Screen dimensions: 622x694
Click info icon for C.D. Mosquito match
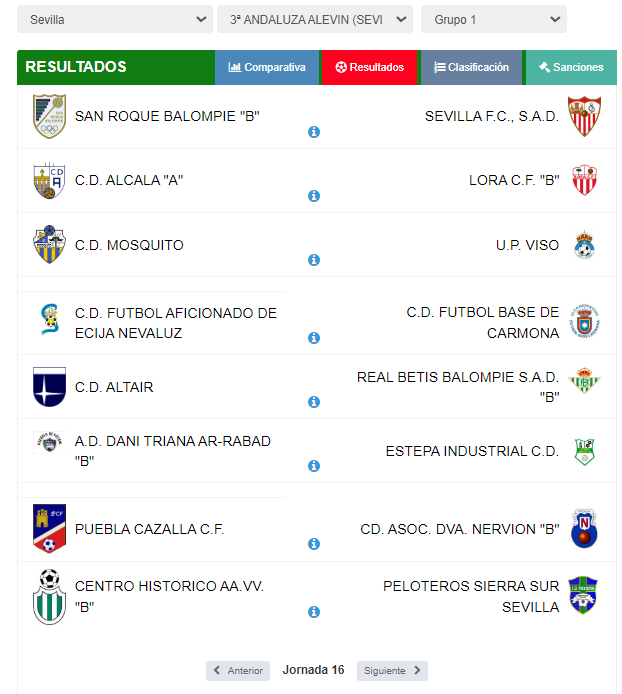click(314, 260)
